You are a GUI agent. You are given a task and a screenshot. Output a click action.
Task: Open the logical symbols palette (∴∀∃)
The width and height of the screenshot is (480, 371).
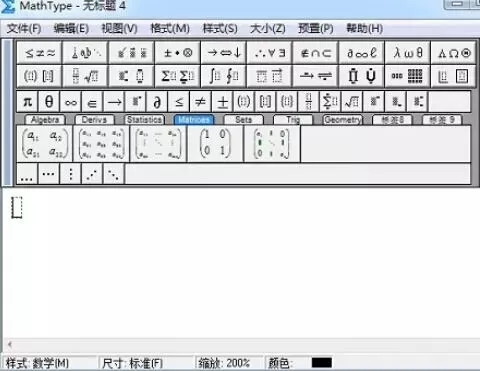point(269,53)
